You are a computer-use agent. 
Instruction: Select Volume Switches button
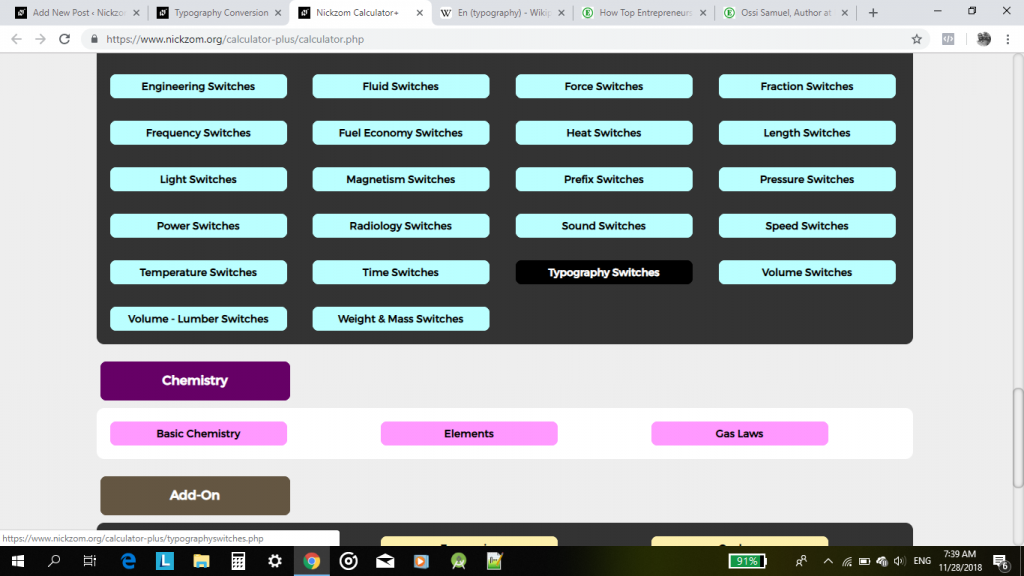point(807,272)
